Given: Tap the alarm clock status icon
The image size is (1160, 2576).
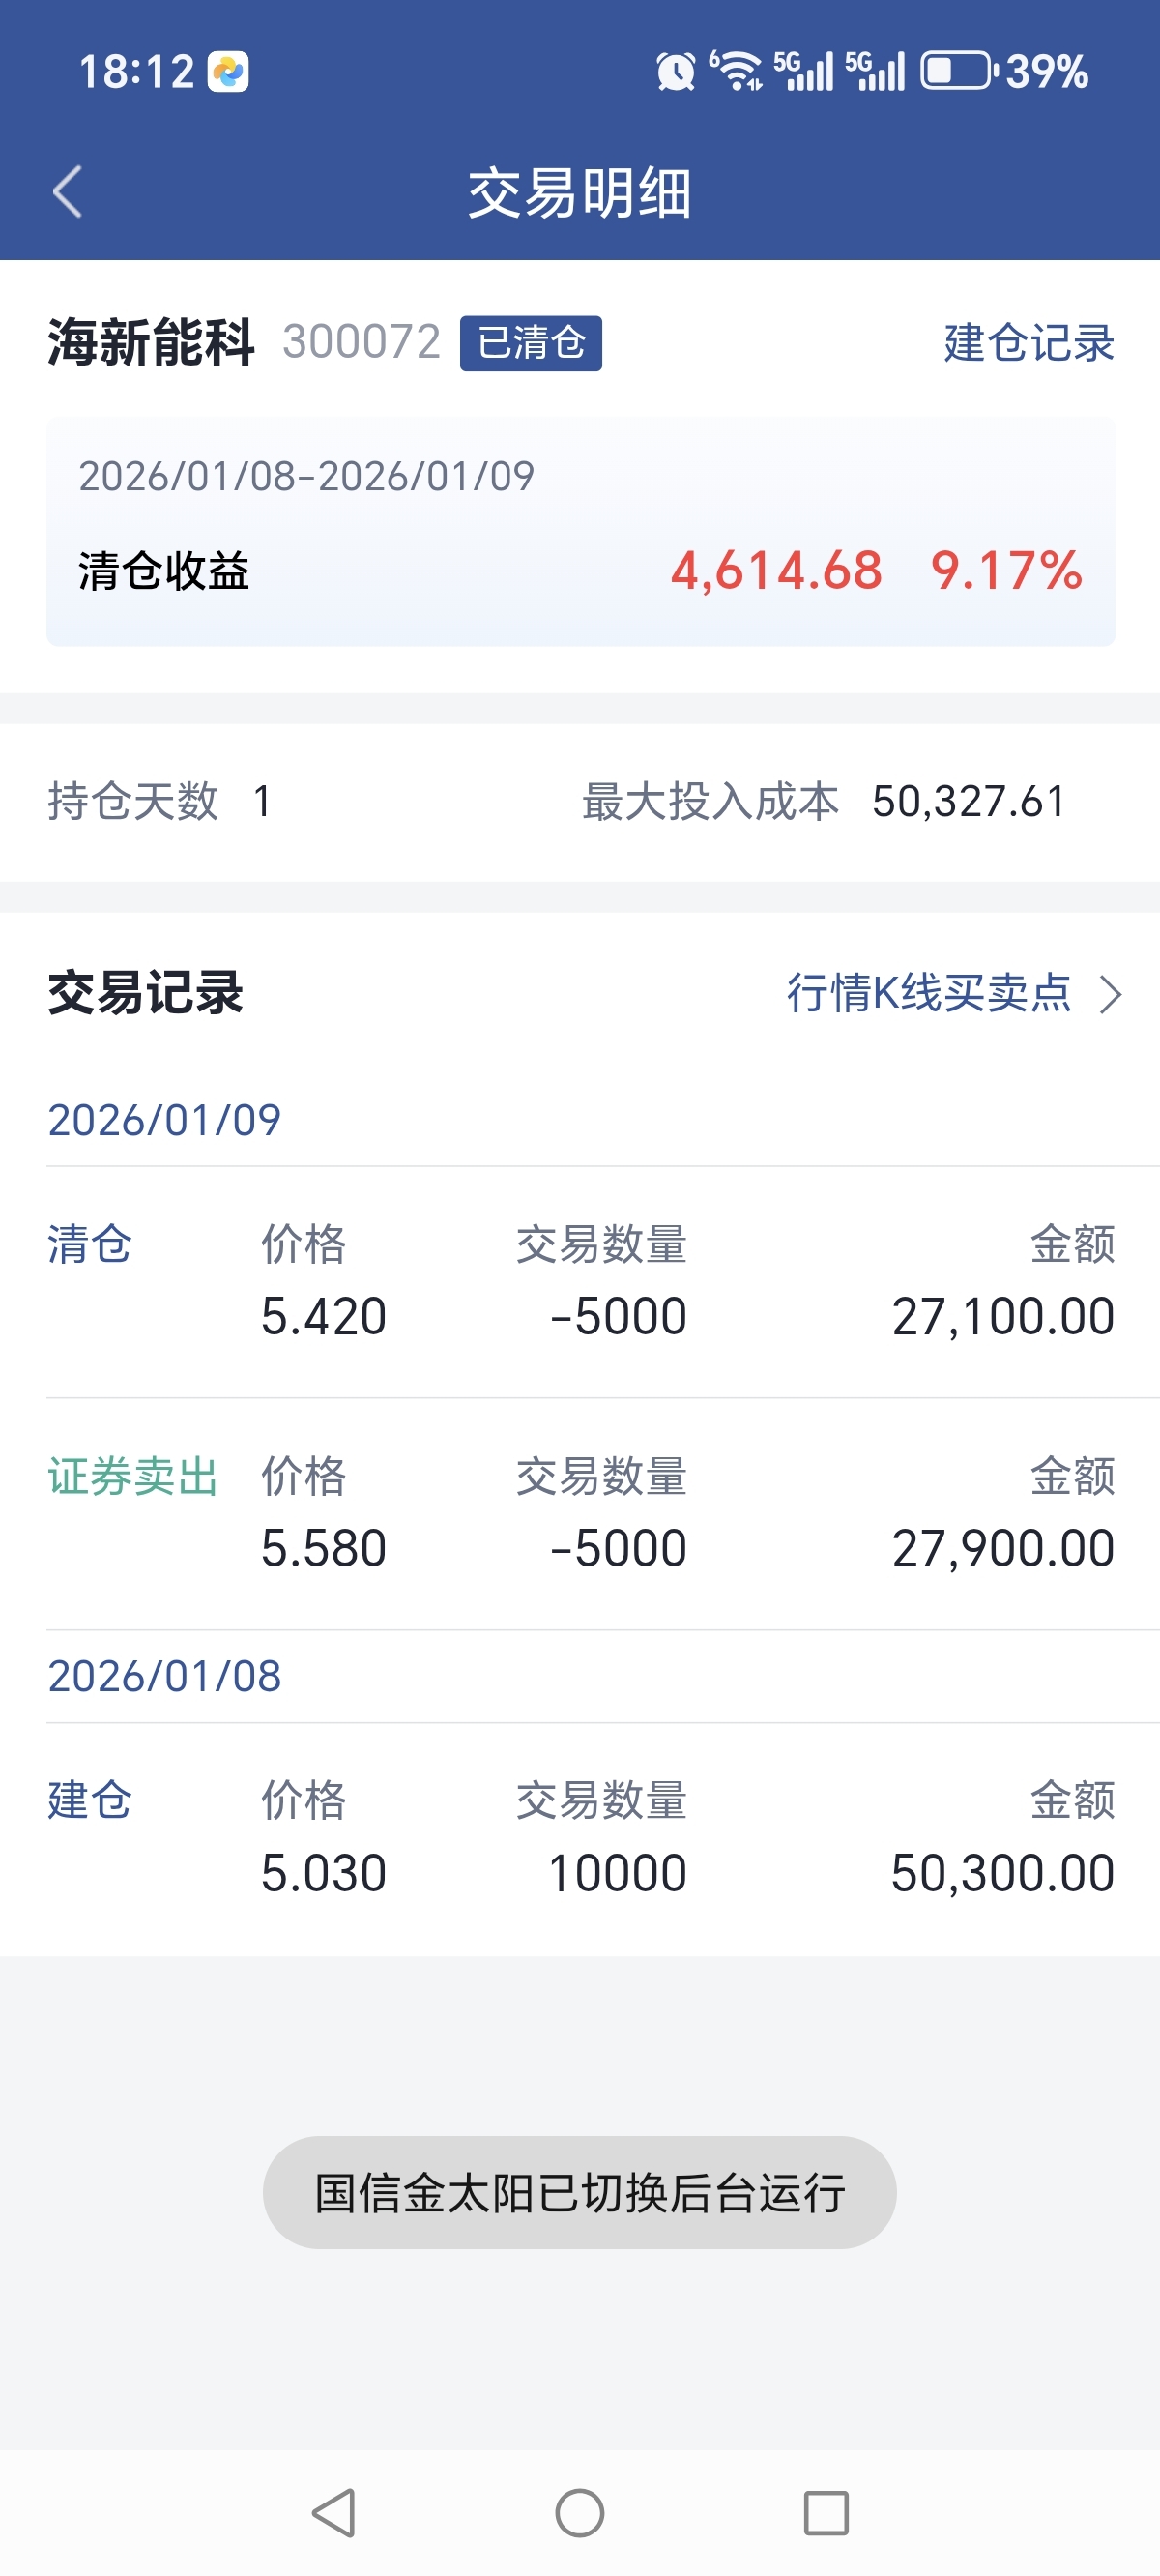Looking at the screenshot, I should (x=675, y=71).
